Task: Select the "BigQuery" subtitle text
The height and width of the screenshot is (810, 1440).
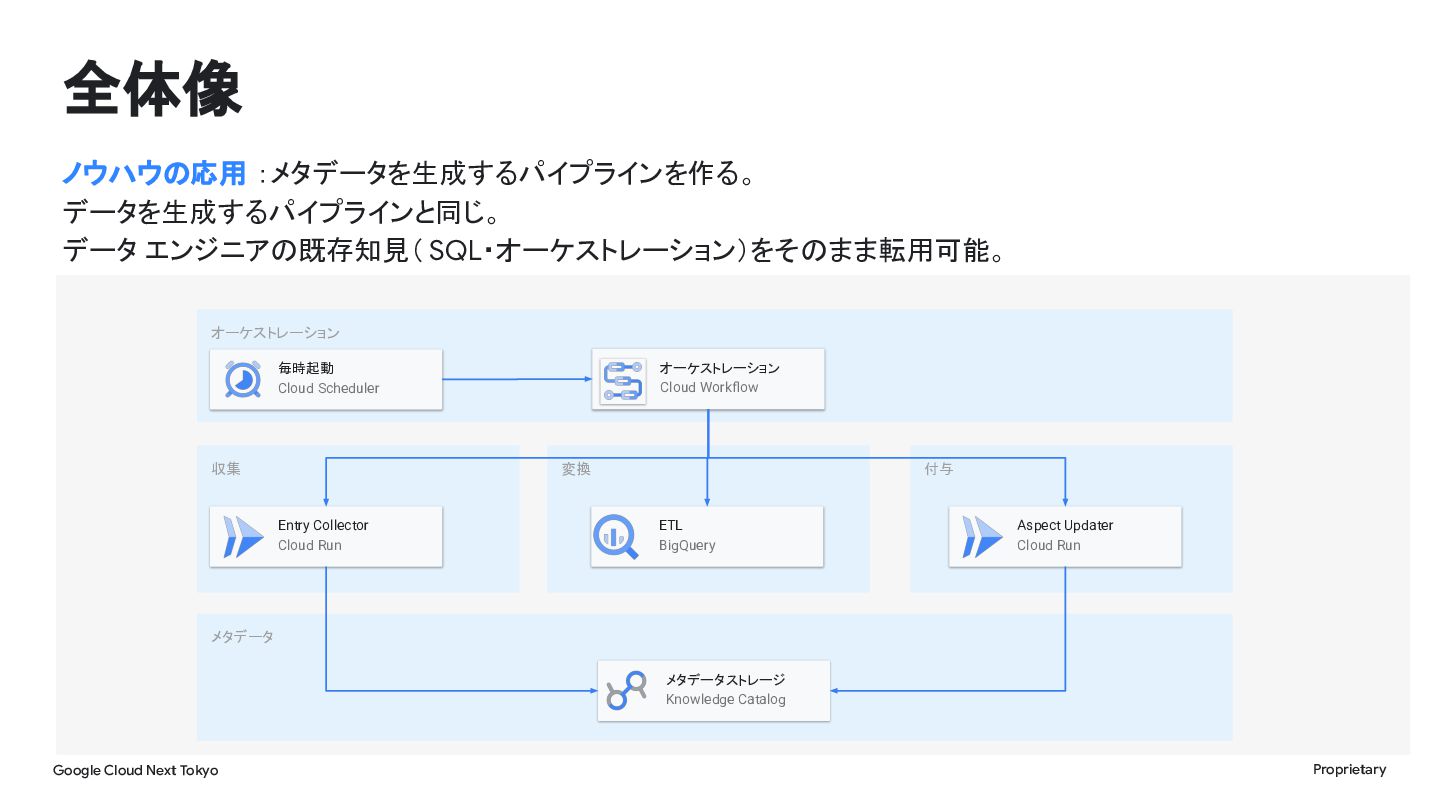Action: coord(687,545)
